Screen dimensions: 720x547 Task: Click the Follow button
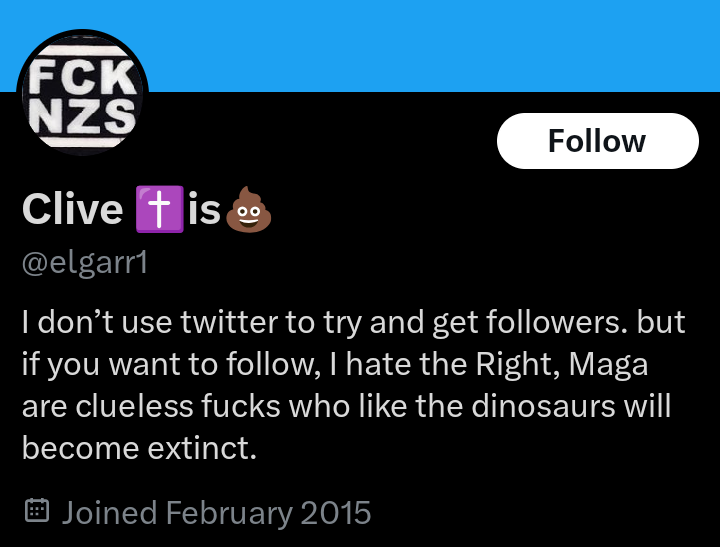(597, 141)
